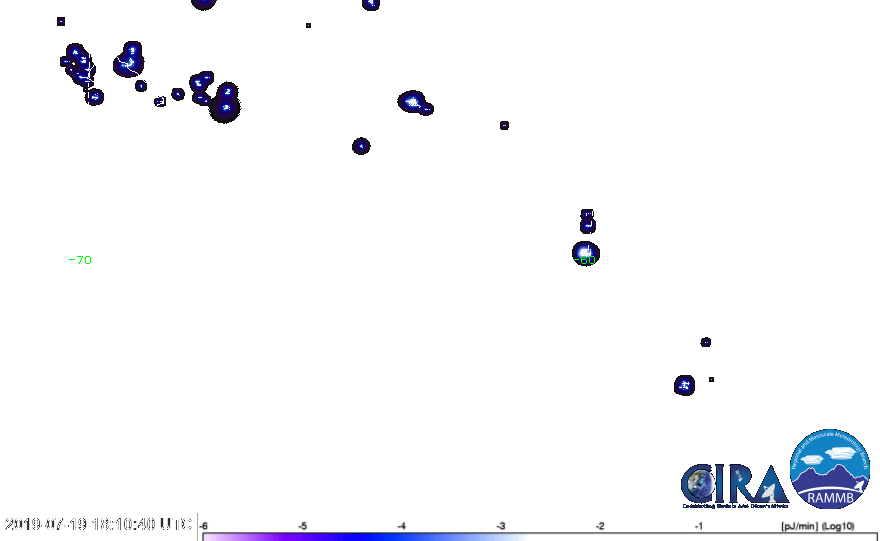Click the bright lightning cluster beside the -60 label
Viewport: 880px width, 541px height.
(585, 252)
